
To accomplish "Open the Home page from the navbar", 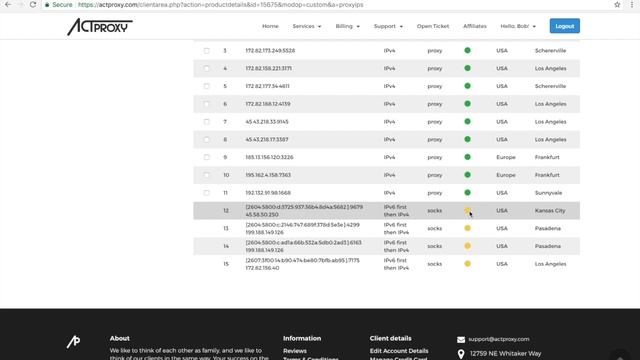I will pos(270,26).
